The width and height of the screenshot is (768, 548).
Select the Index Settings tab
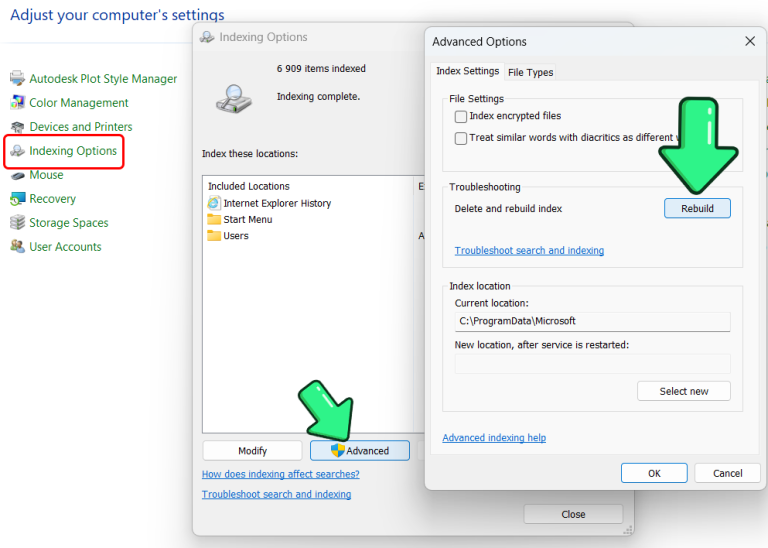pyautogui.click(x=467, y=72)
